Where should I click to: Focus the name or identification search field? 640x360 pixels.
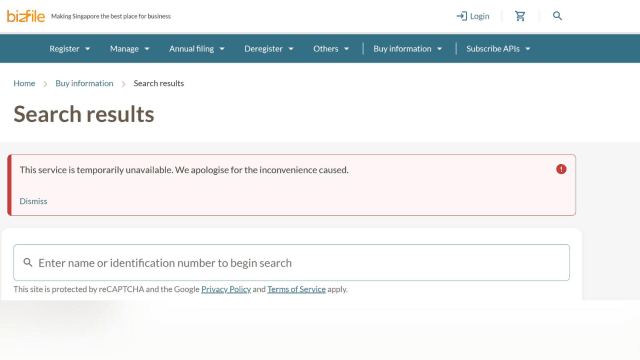[291, 262]
